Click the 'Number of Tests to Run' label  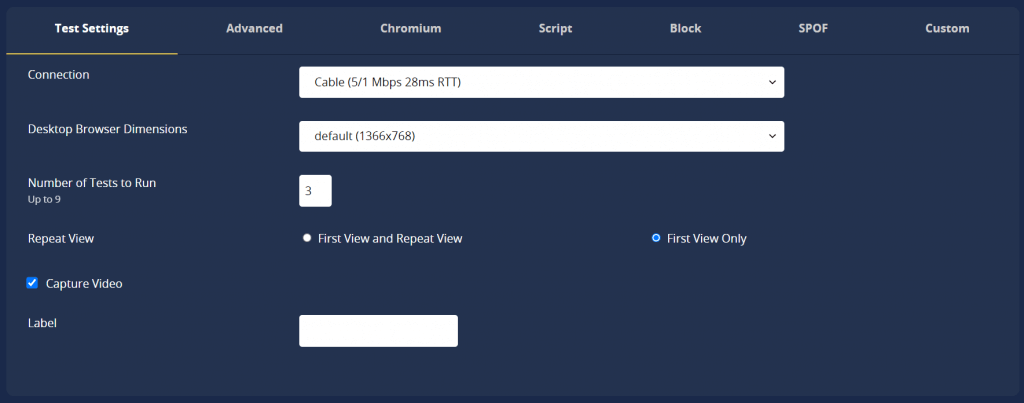92,184
